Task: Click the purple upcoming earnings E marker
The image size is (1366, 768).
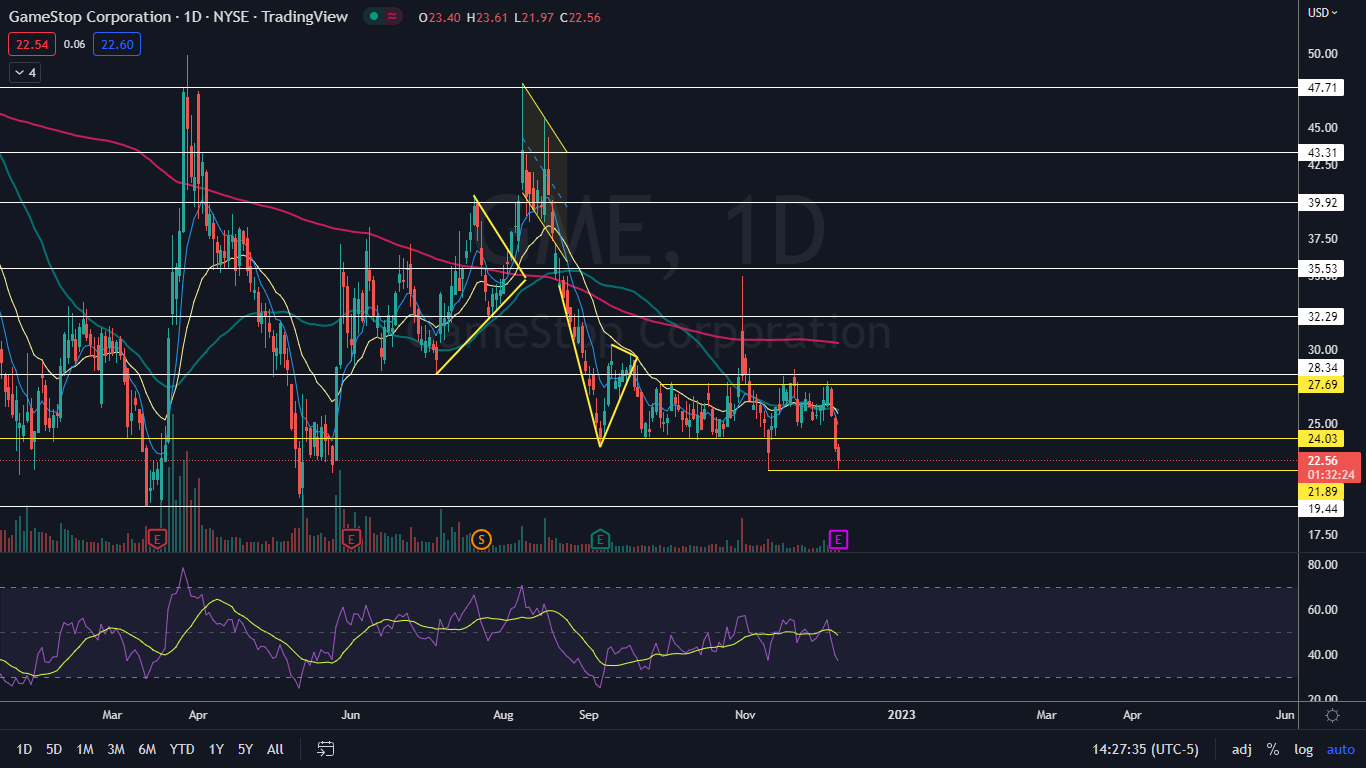Action: [839, 540]
